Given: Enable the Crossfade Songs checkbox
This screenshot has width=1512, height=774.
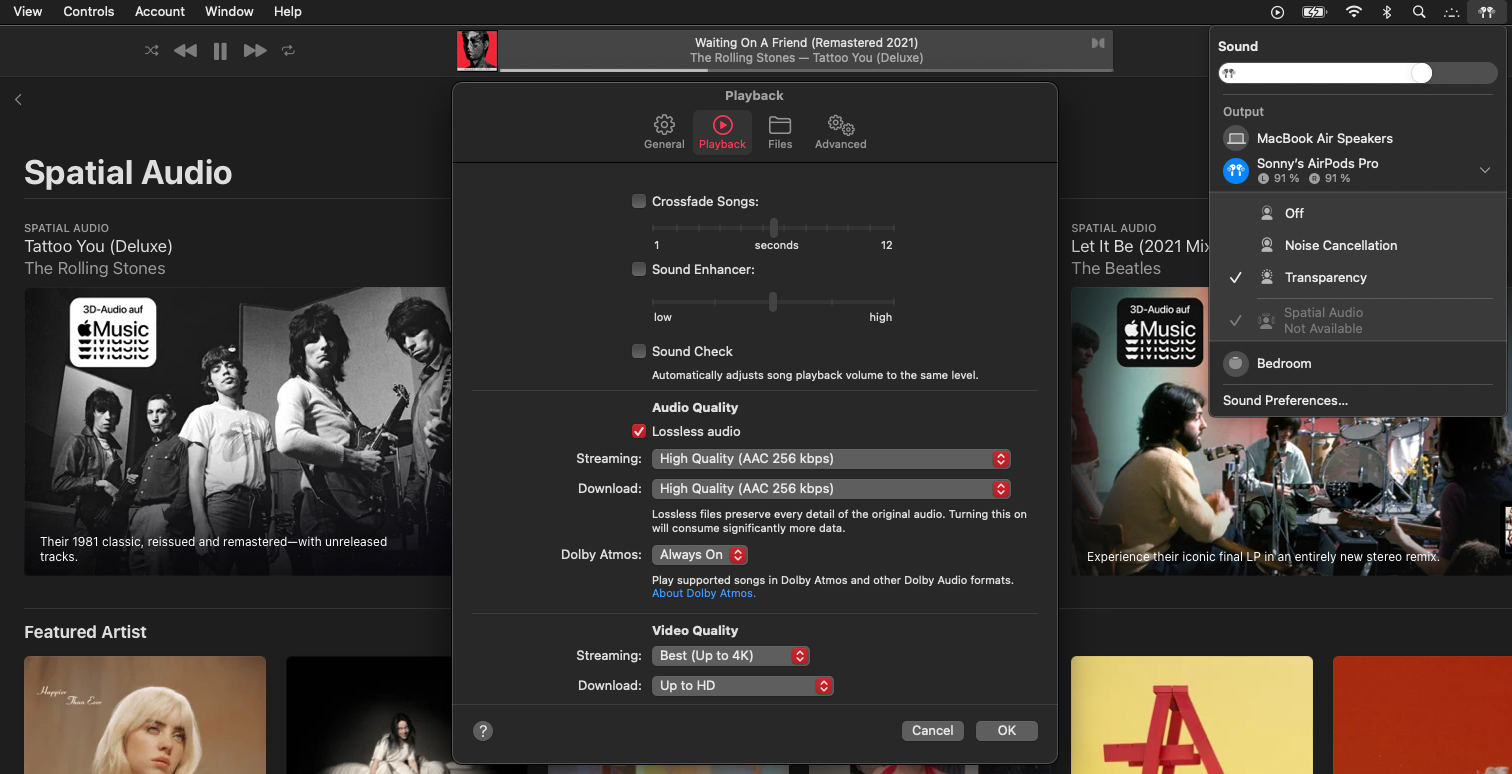Looking at the screenshot, I should pos(639,201).
